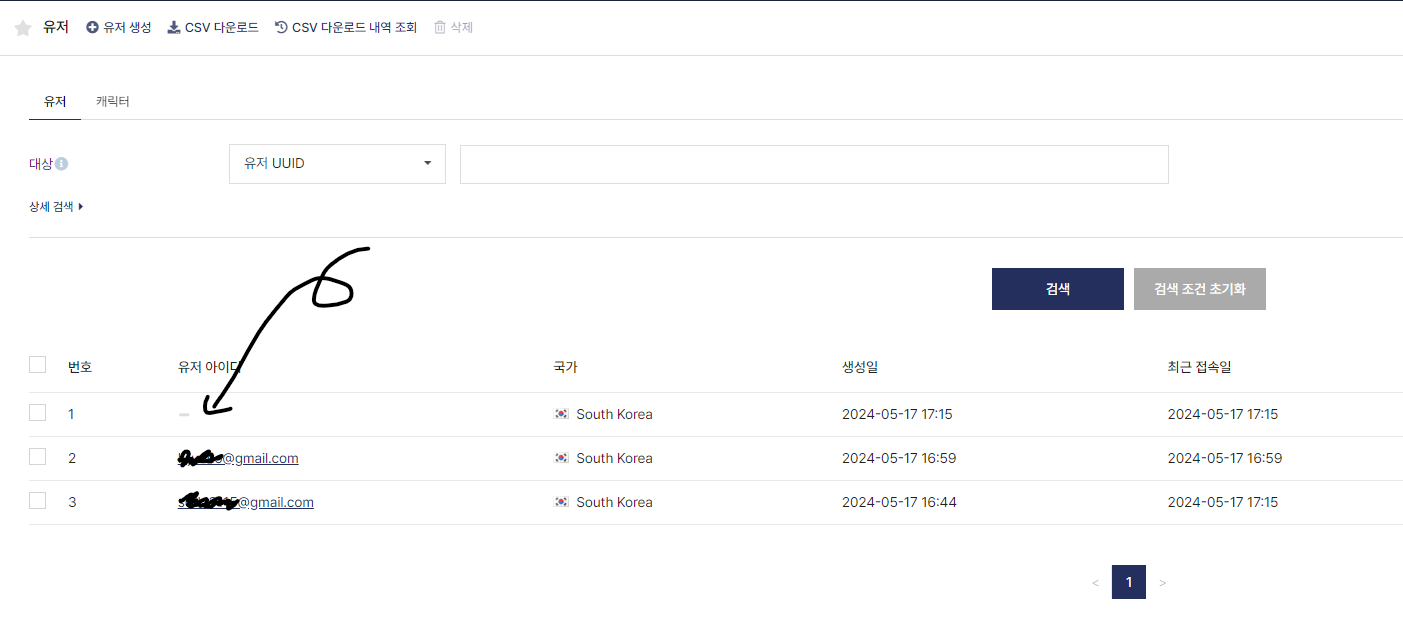The height and width of the screenshot is (634, 1403).
Task: Click the empty user ID dash in row 1
Action: coord(184,414)
